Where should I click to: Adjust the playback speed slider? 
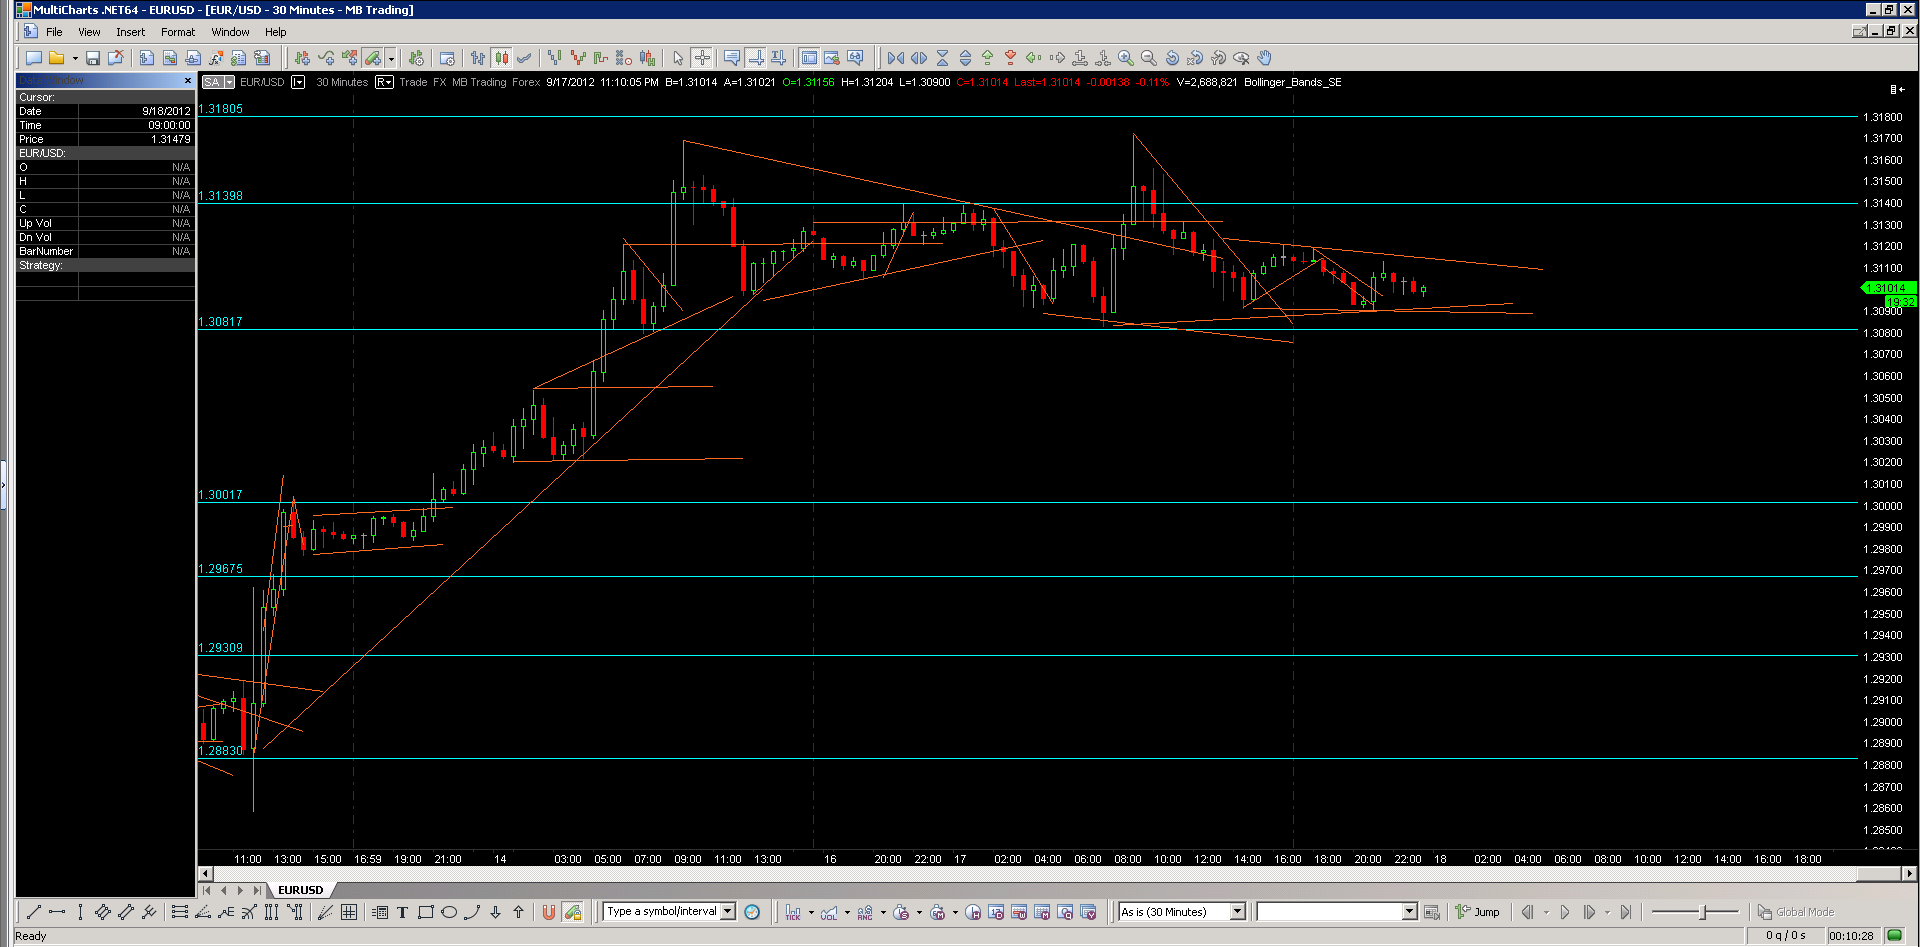(1703, 912)
